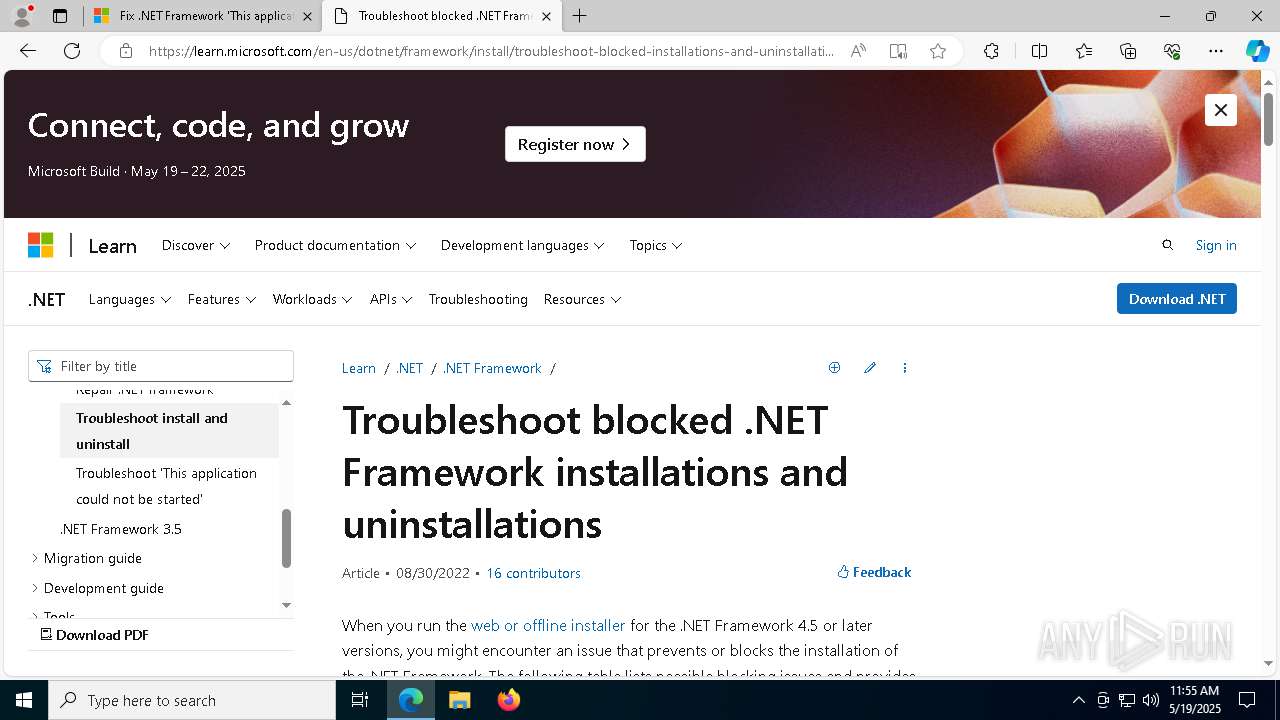
Task: Open the Edge profile icon
Action: point(22,16)
